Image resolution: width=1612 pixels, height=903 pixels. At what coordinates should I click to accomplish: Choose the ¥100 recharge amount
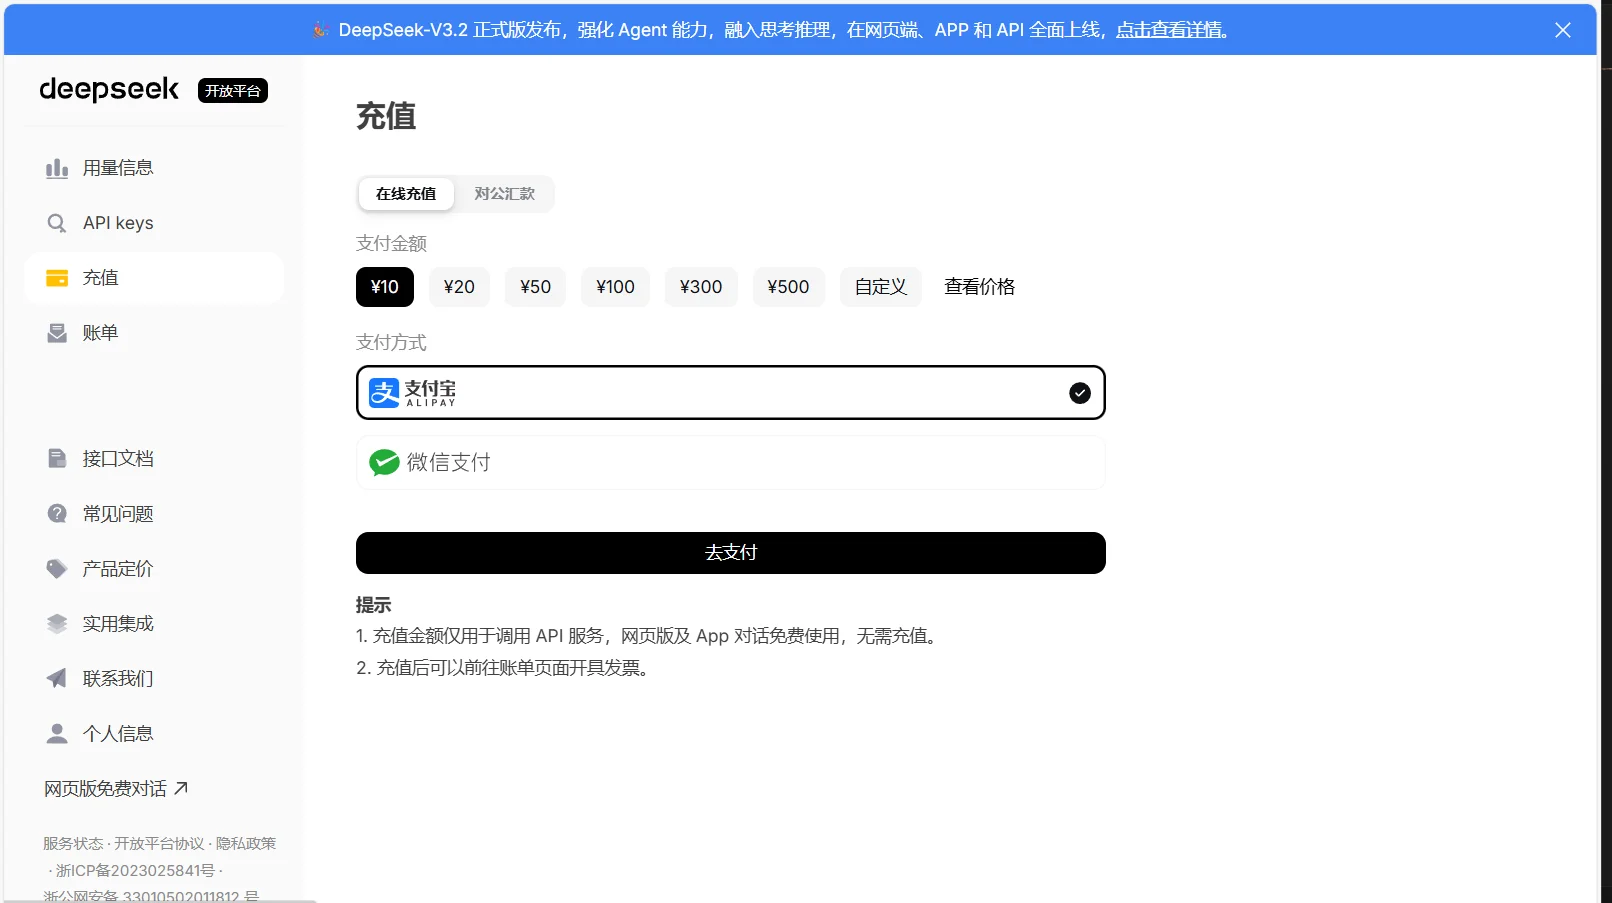pos(614,287)
